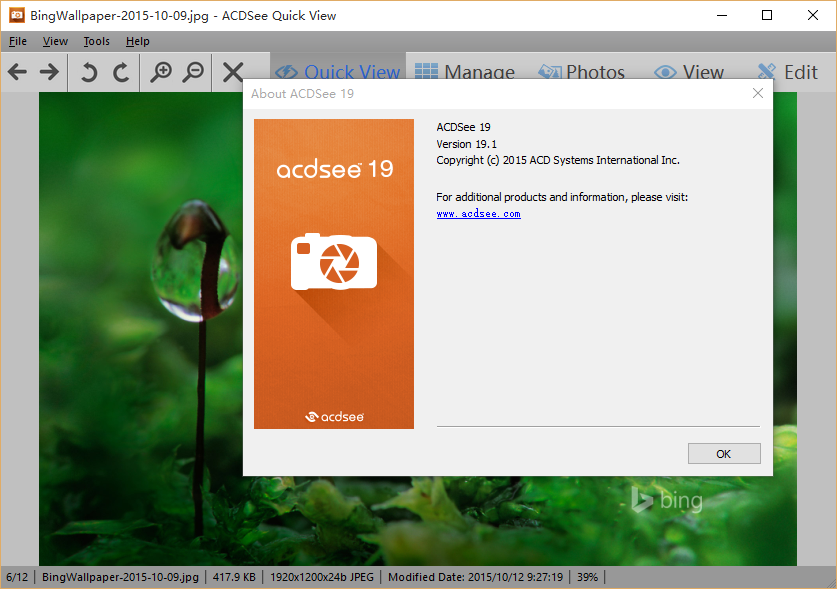Open the Tools menu

[x=97, y=41]
